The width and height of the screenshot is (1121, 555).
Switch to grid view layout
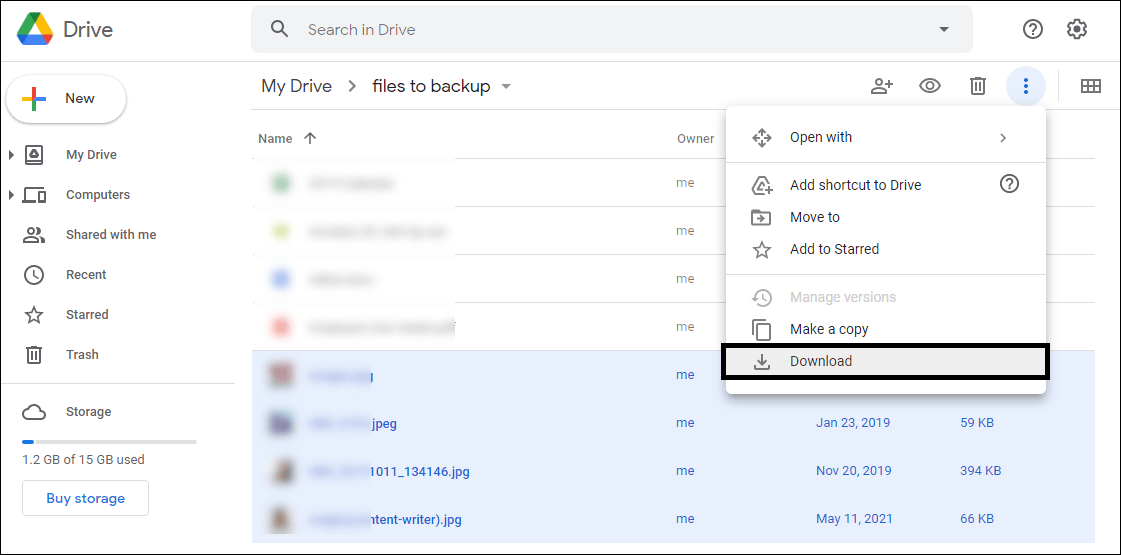(x=1091, y=86)
